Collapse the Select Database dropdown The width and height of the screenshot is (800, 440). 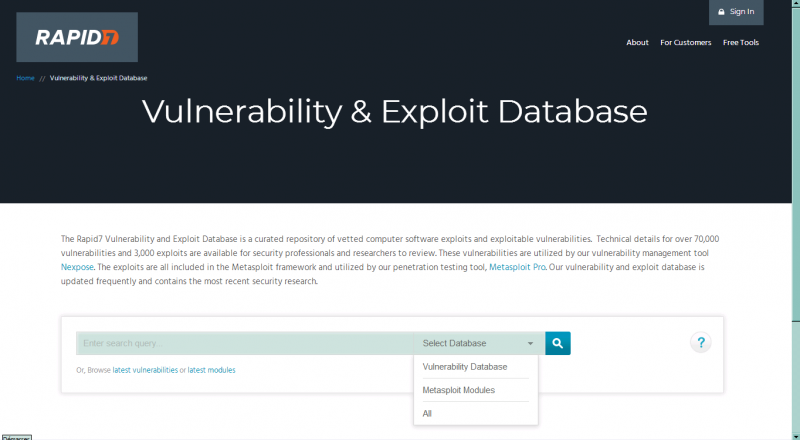pos(478,343)
